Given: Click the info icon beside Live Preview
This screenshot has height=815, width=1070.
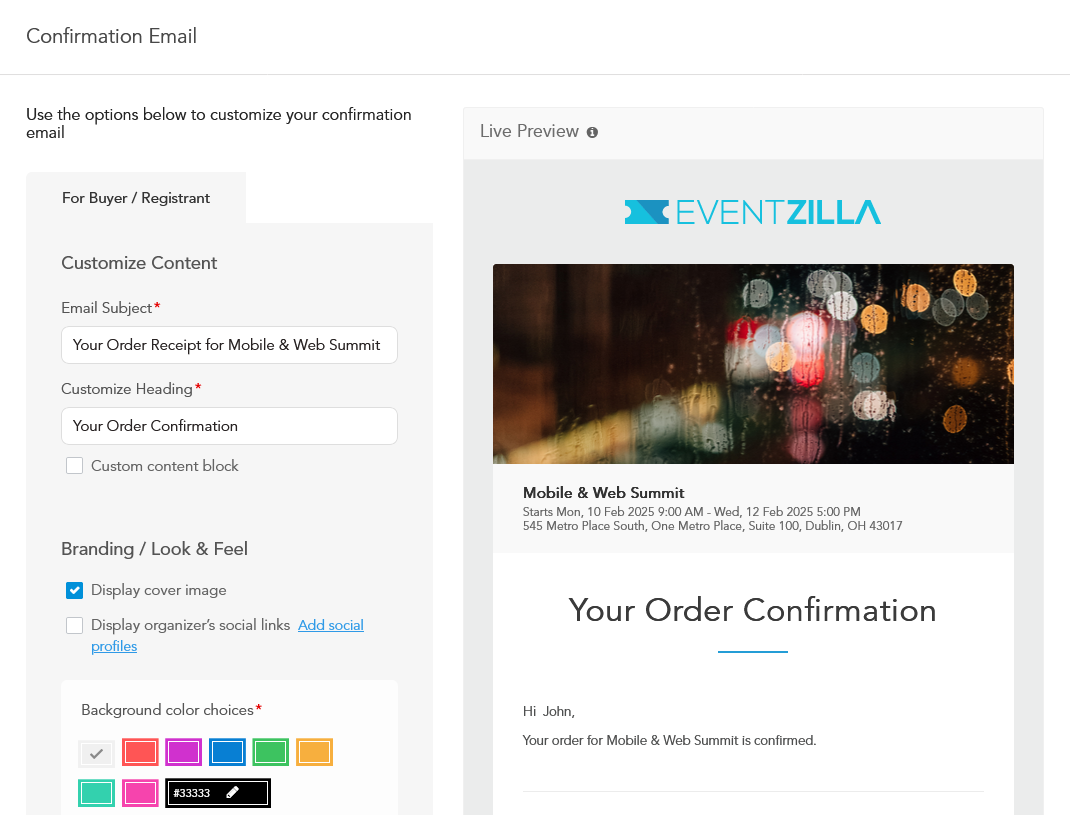Looking at the screenshot, I should 592,131.
